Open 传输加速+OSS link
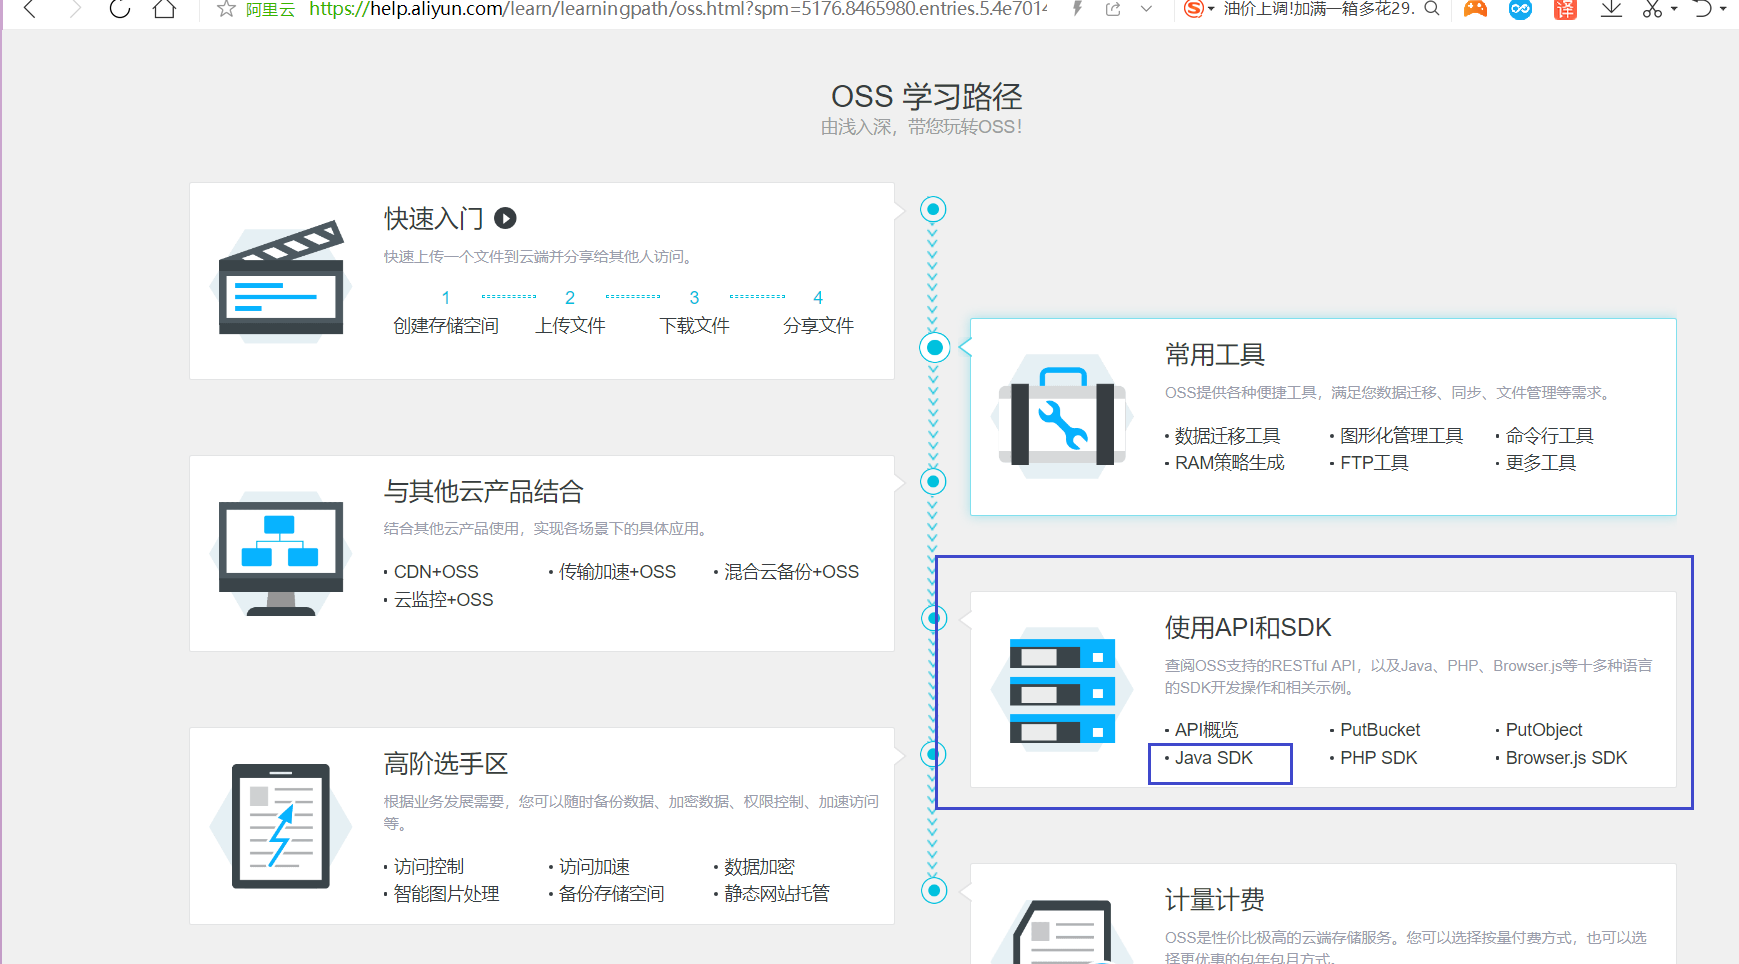This screenshot has height=964, width=1739. [617, 571]
